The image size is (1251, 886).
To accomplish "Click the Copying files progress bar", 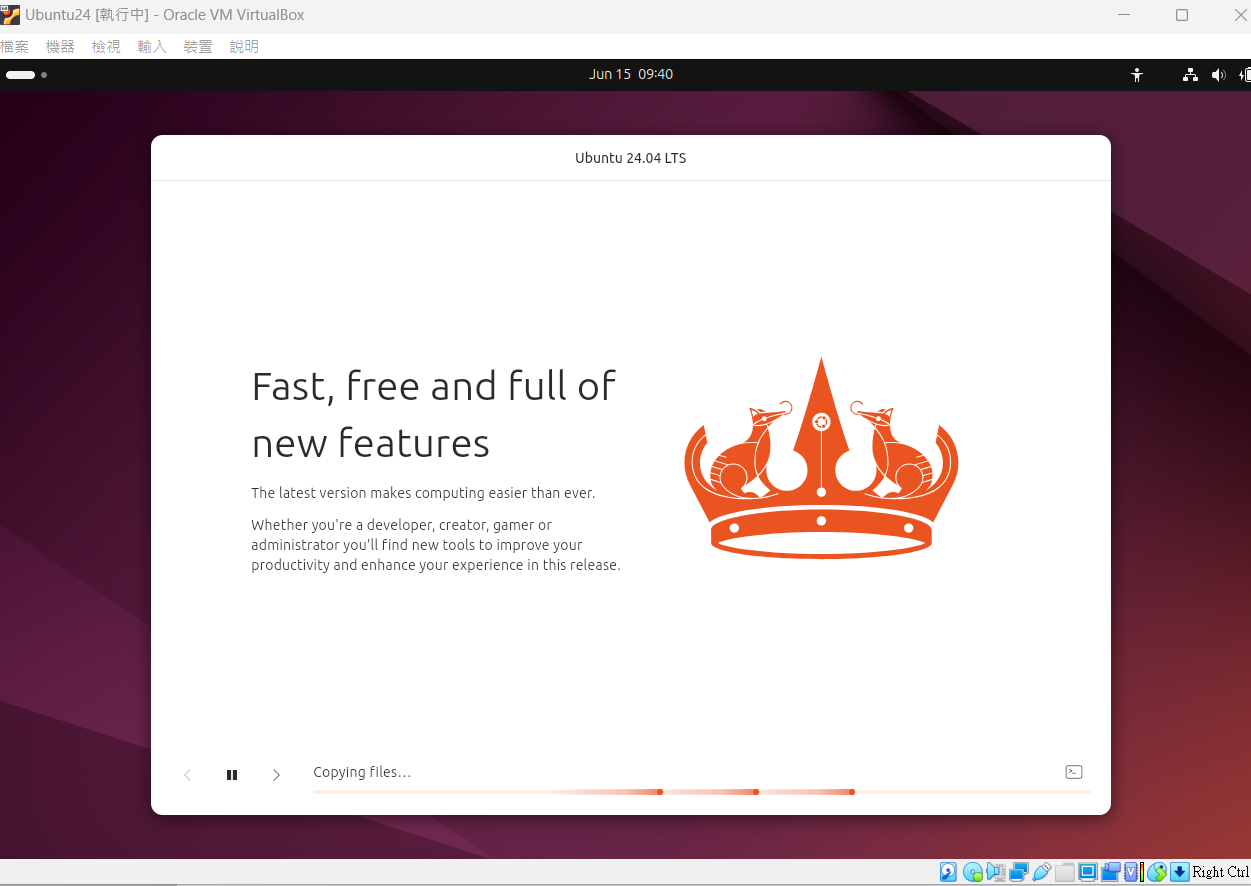I will coord(701,792).
